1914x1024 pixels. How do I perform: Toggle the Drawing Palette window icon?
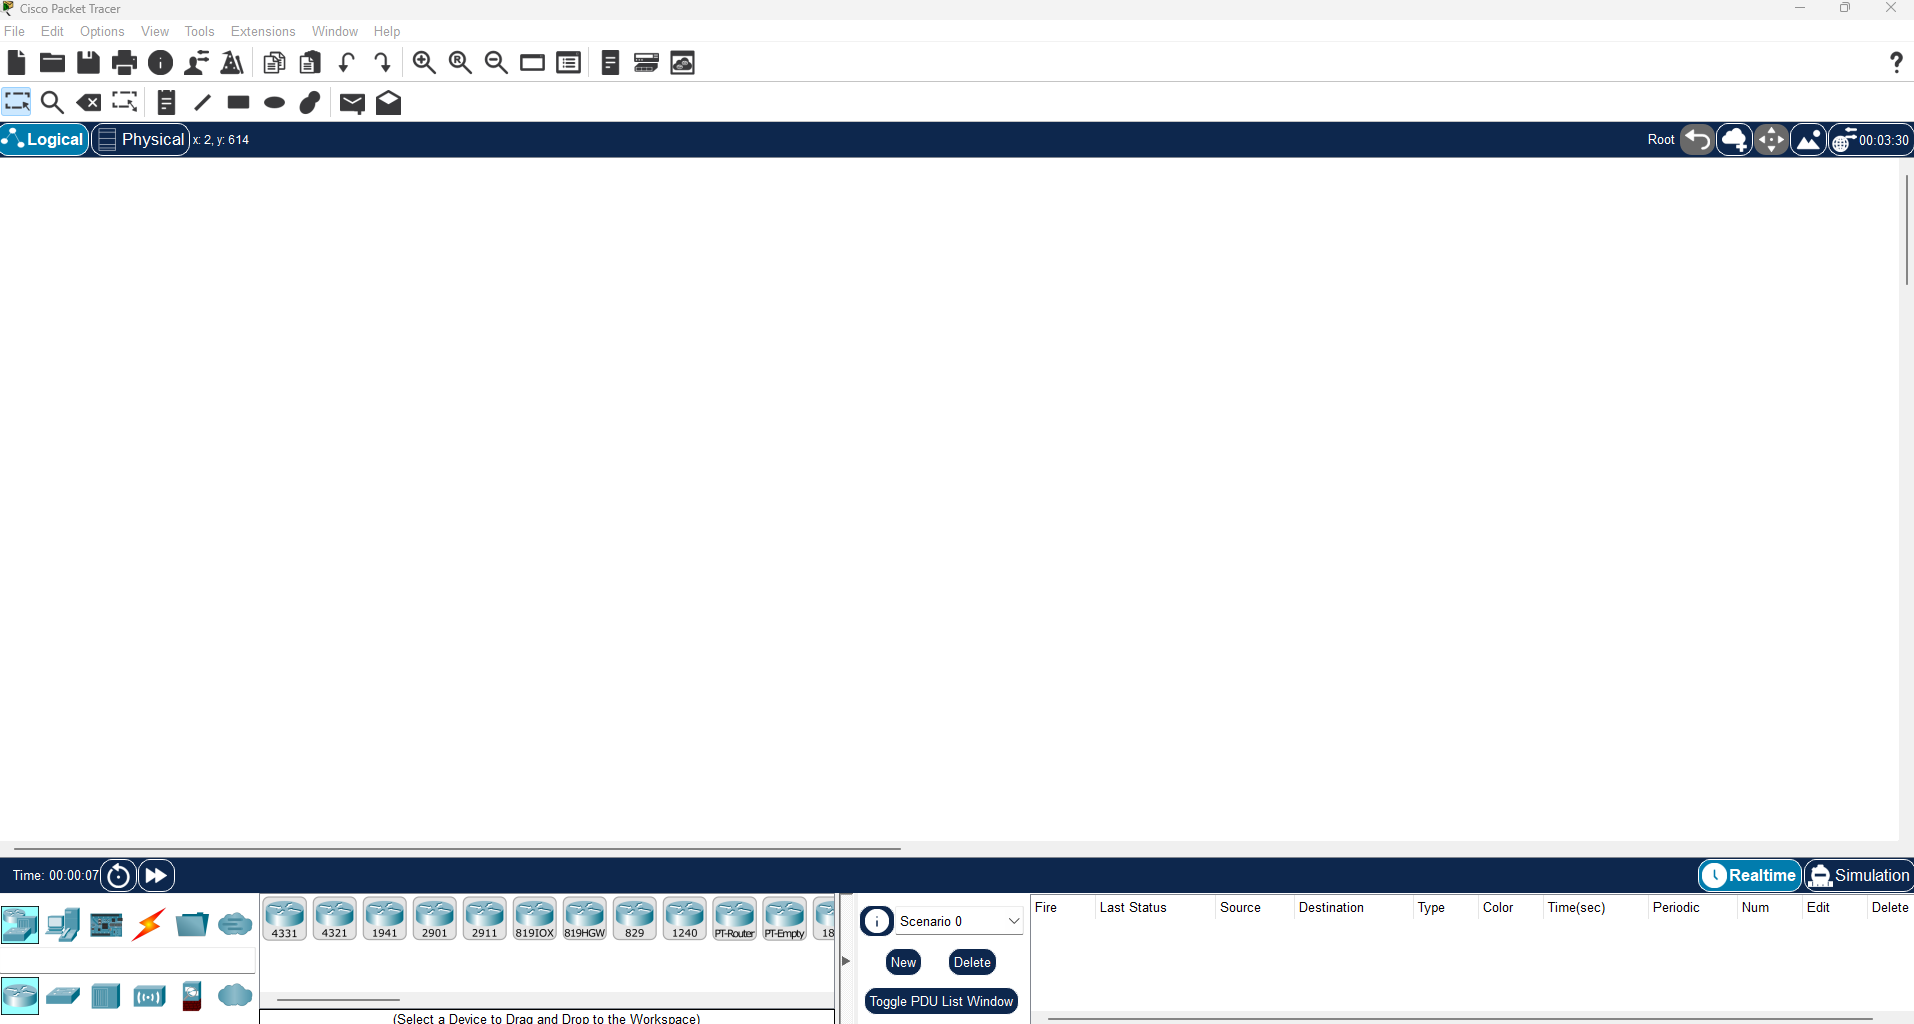[532, 63]
